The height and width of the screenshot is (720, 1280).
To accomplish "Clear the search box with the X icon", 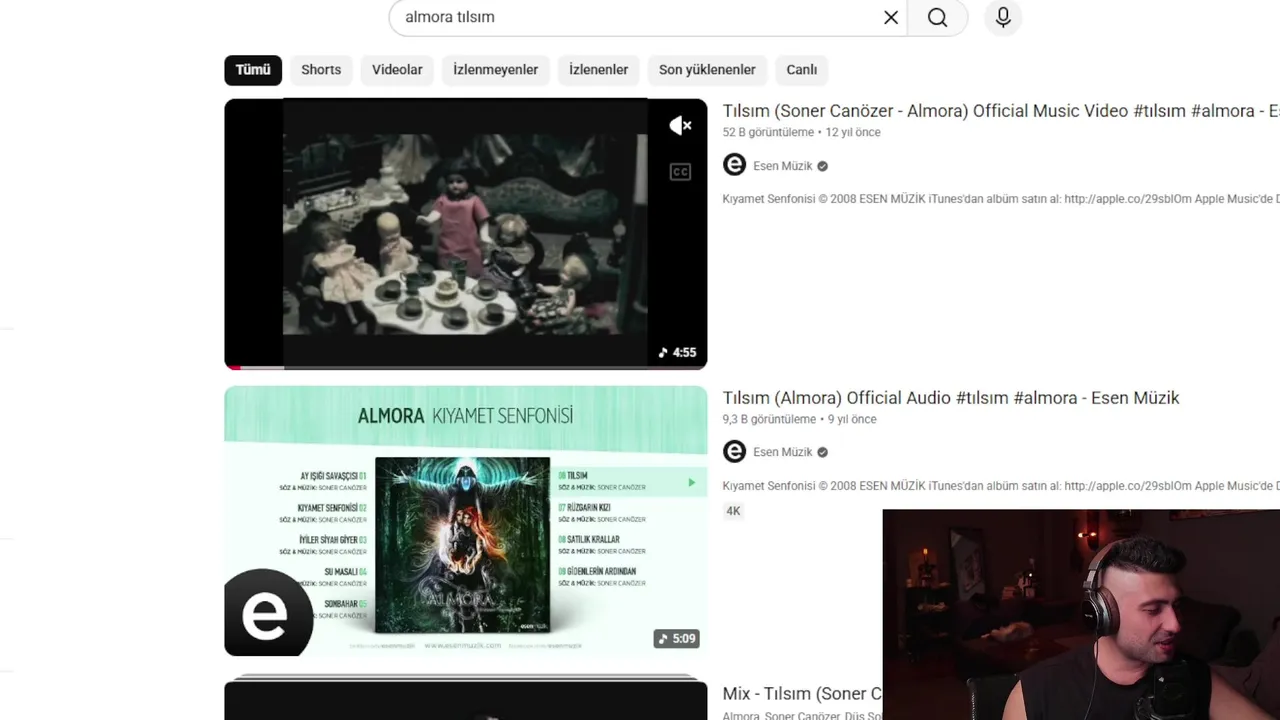I will (x=891, y=17).
